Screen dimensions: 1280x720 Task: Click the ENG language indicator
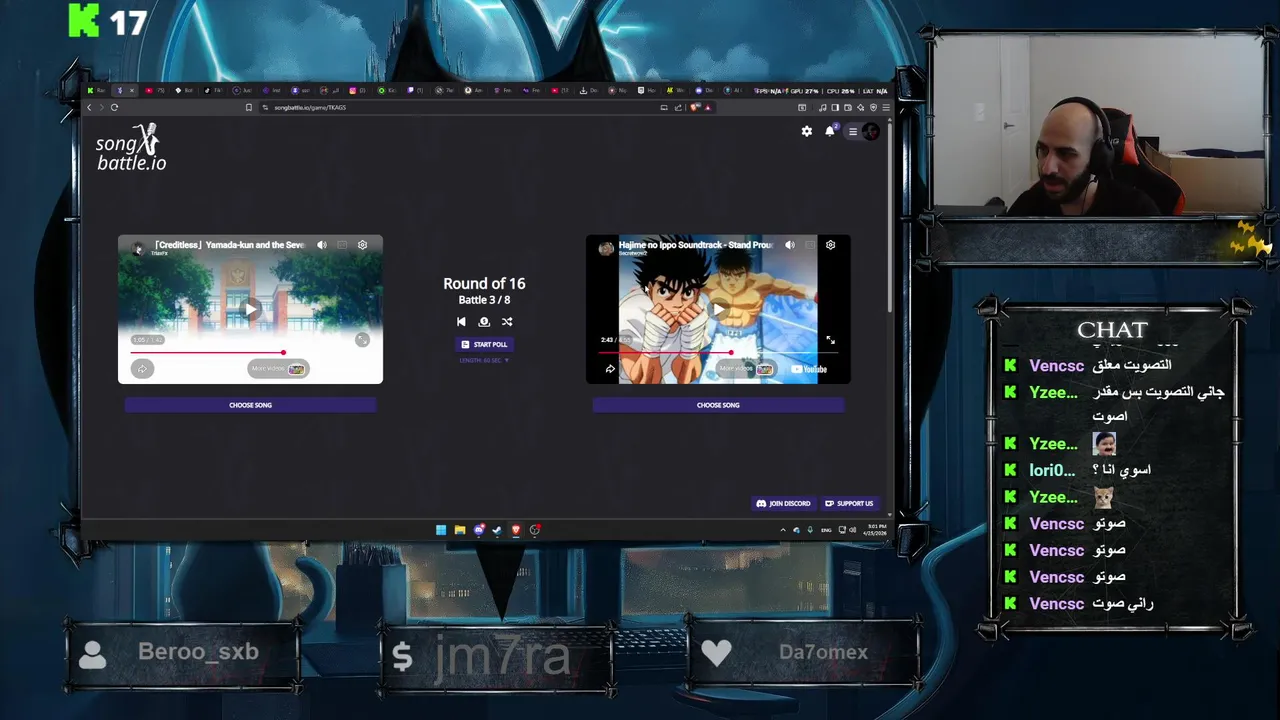pyautogui.click(x=826, y=530)
